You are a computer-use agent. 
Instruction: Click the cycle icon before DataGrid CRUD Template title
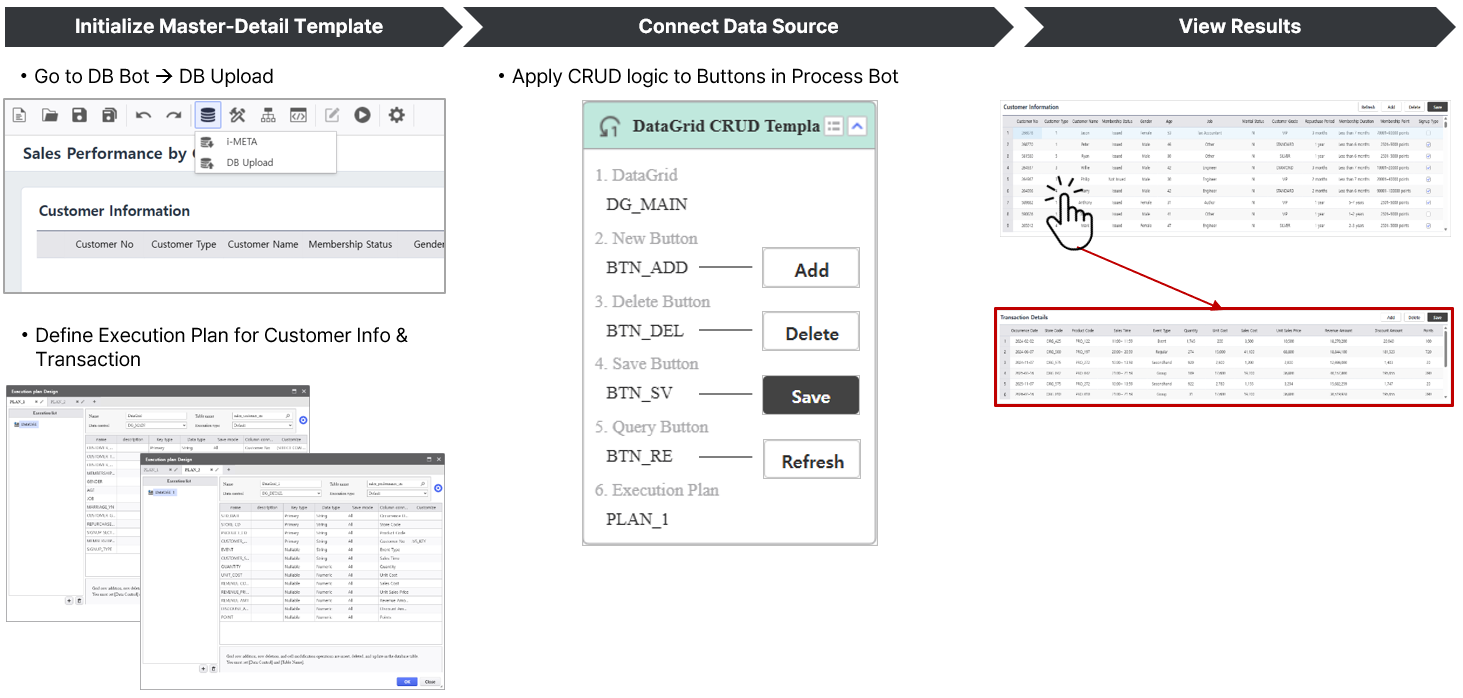coord(609,127)
